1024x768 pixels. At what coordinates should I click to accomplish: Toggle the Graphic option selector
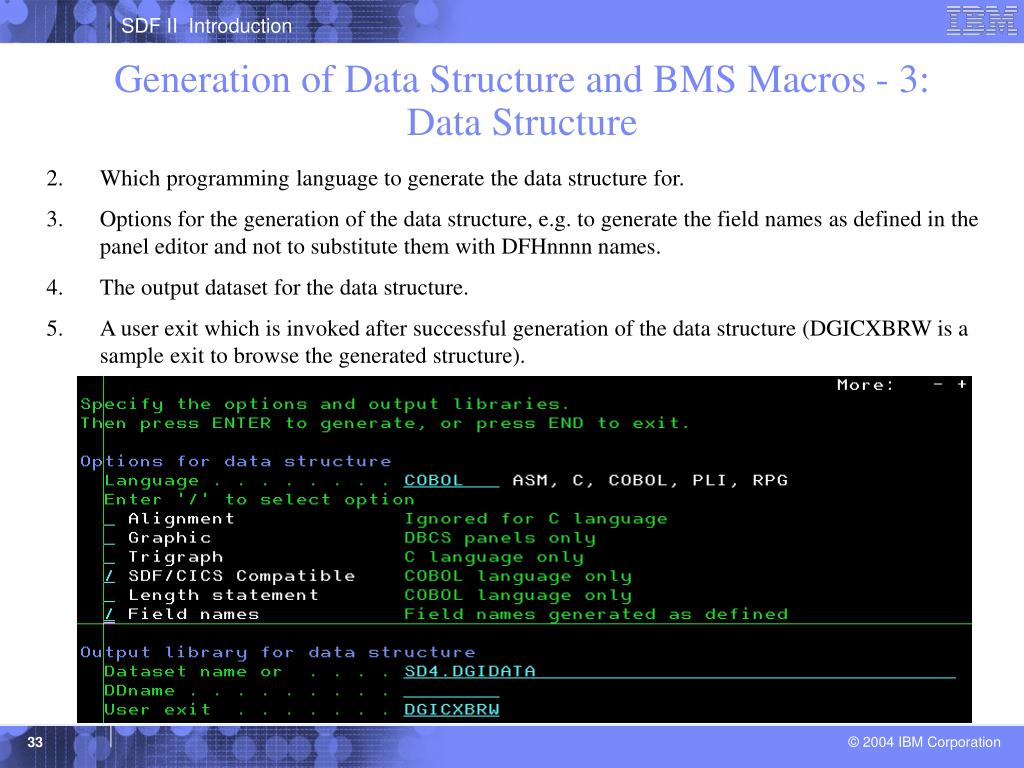(x=110, y=538)
